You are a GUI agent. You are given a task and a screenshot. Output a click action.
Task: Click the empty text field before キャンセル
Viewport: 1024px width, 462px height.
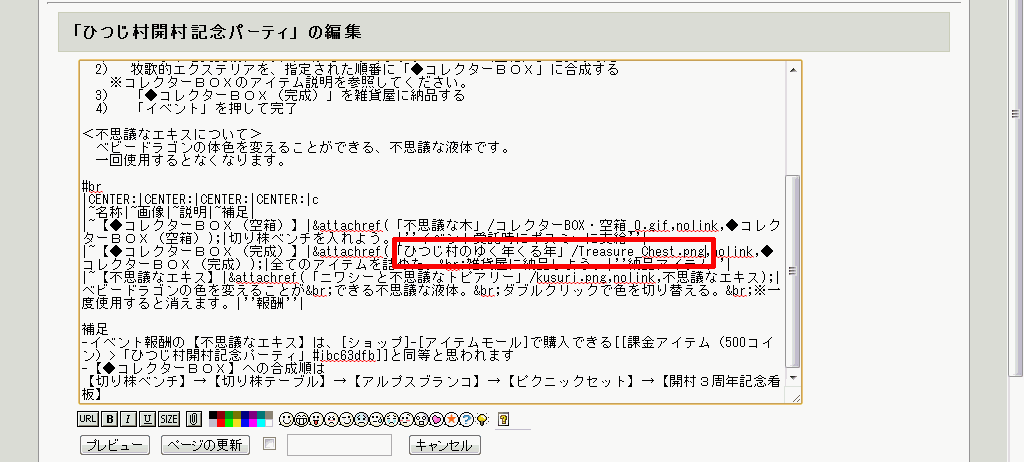click(339, 445)
